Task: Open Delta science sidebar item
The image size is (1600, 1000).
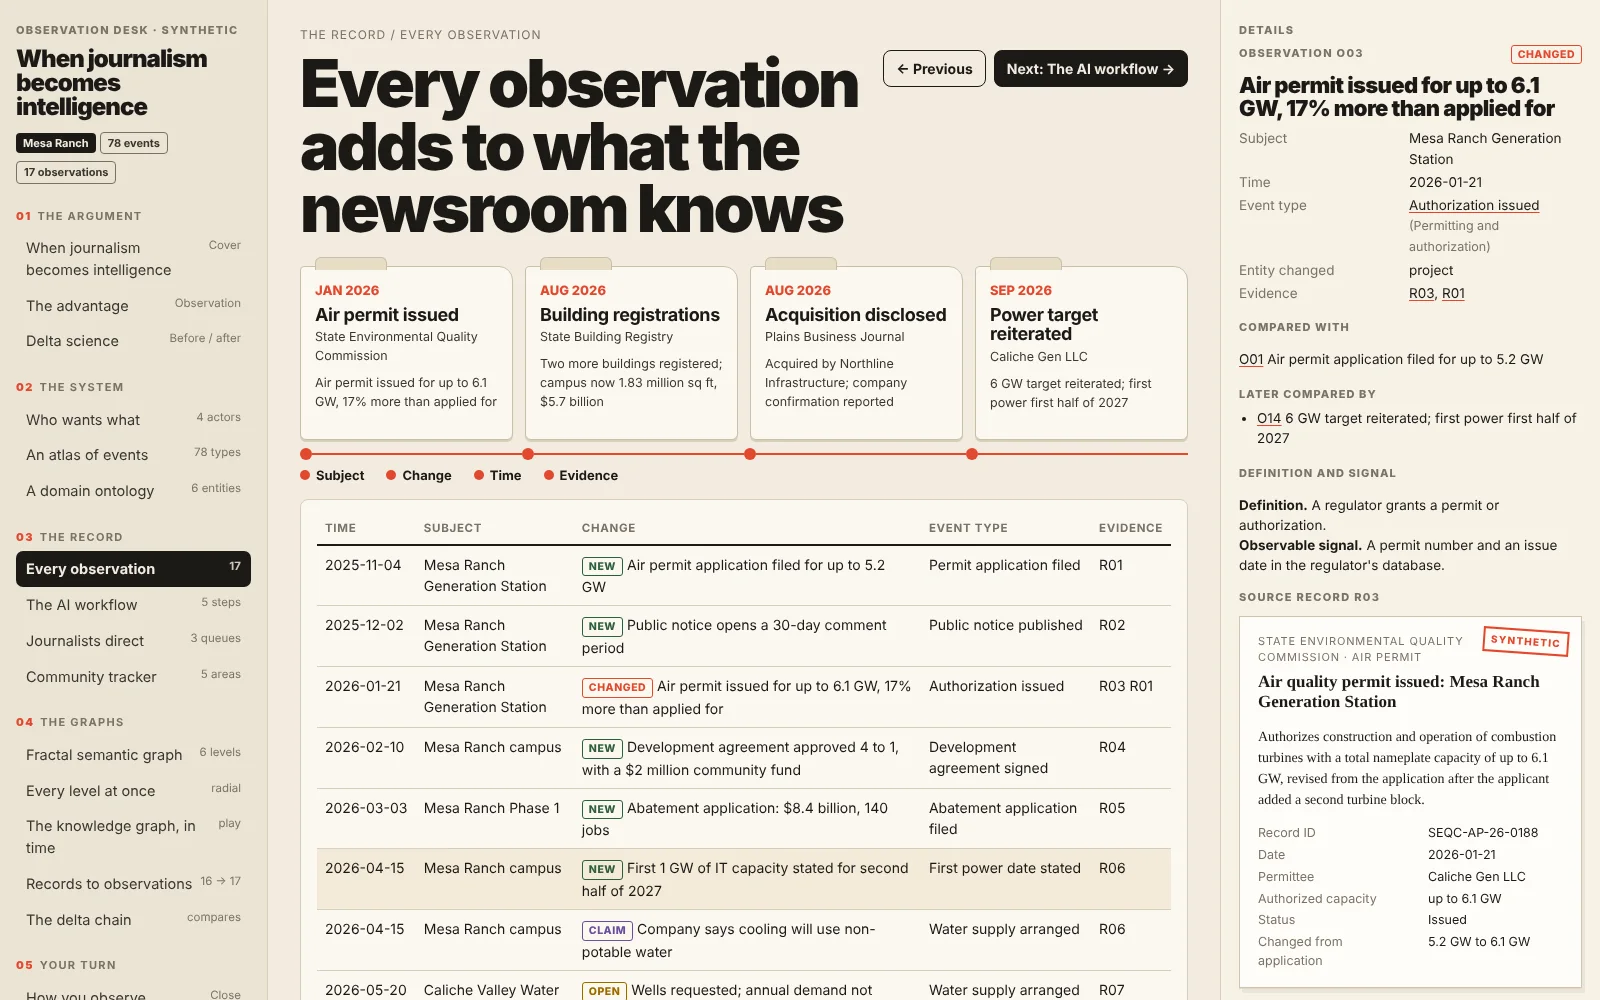Action: (133, 341)
